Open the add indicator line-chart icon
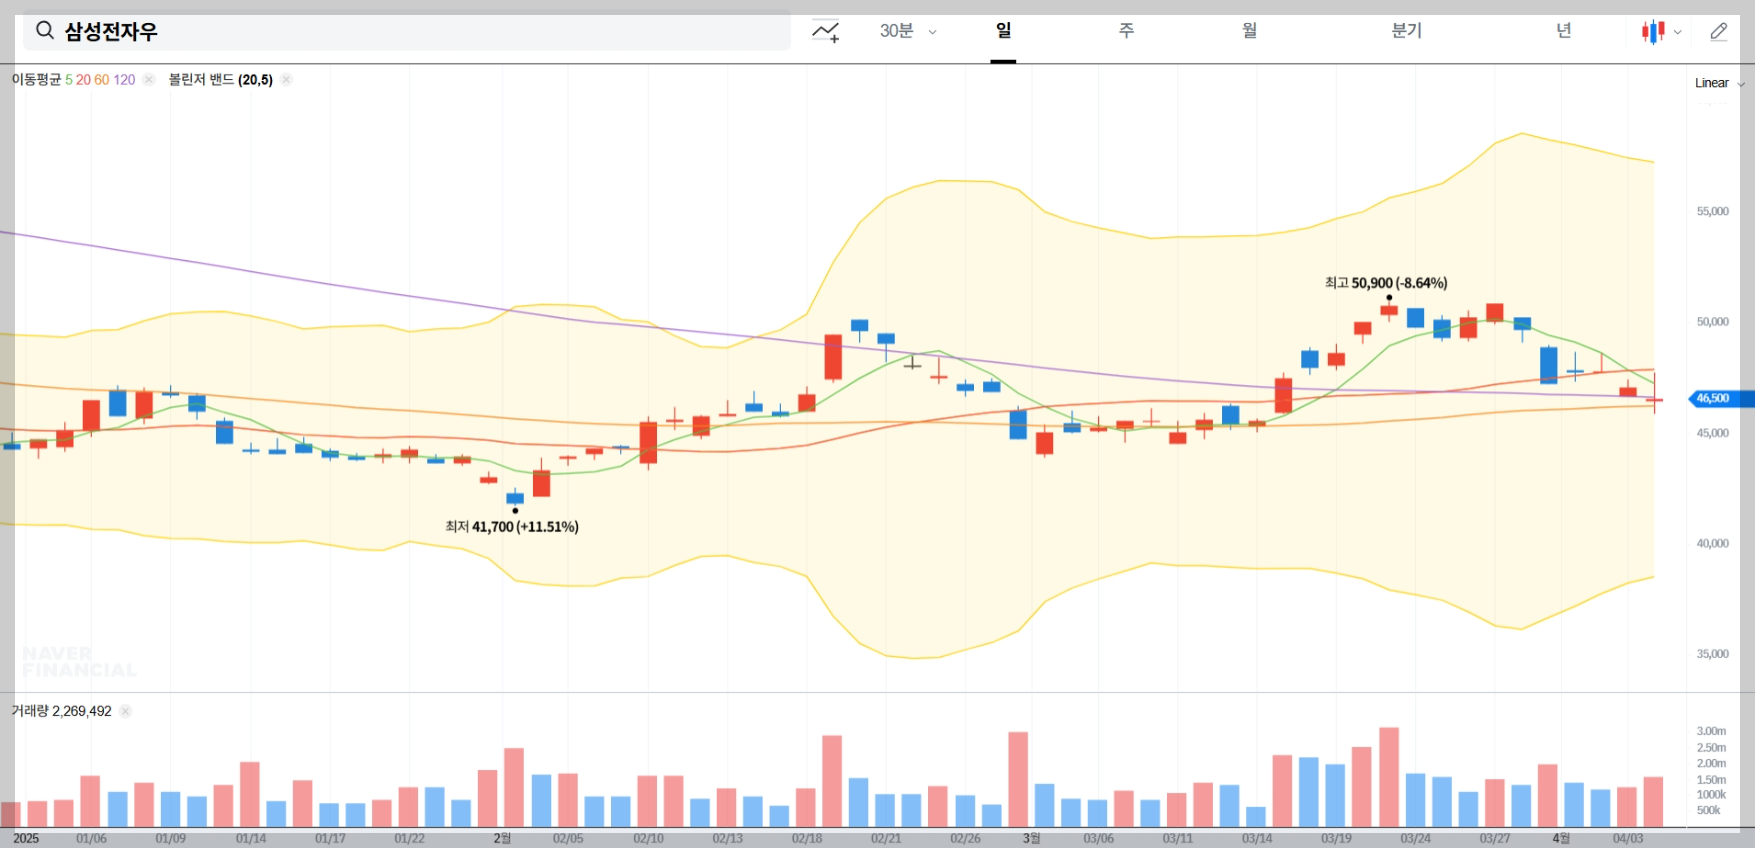1755x848 pixels. point(825,32)
